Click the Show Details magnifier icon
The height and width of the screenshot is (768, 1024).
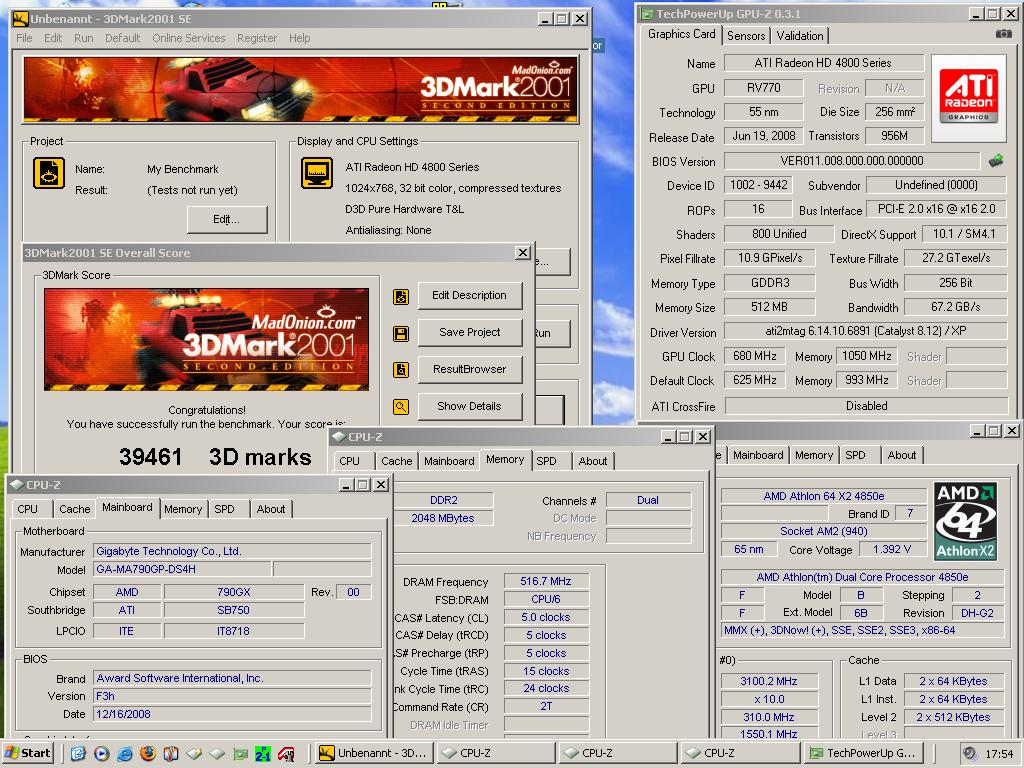point(401,407)
